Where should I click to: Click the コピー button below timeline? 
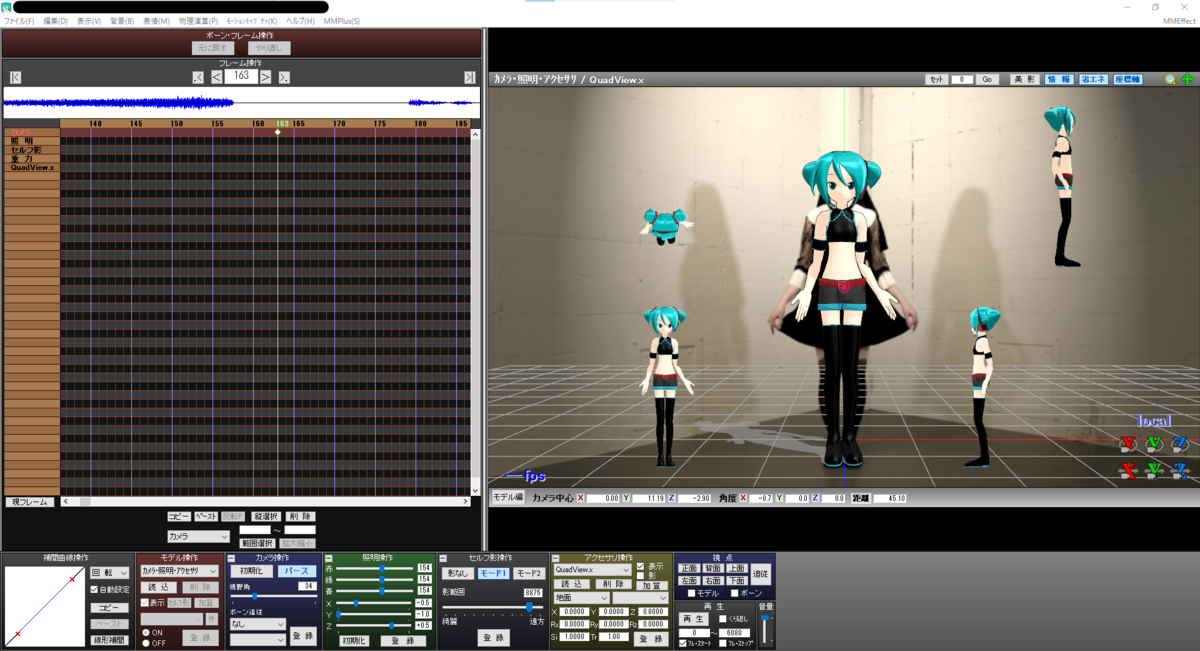[179, 517]
